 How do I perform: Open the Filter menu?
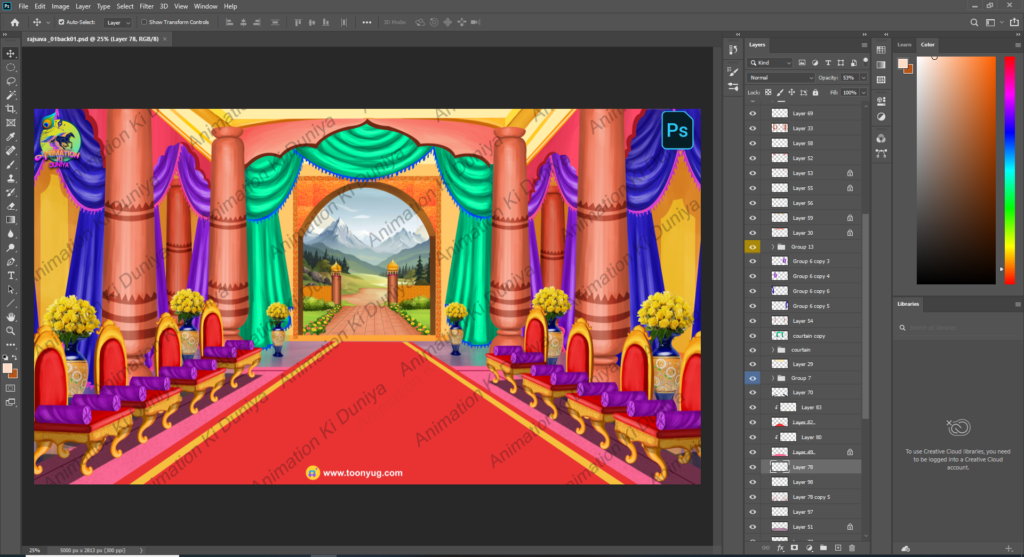(146, 6)
